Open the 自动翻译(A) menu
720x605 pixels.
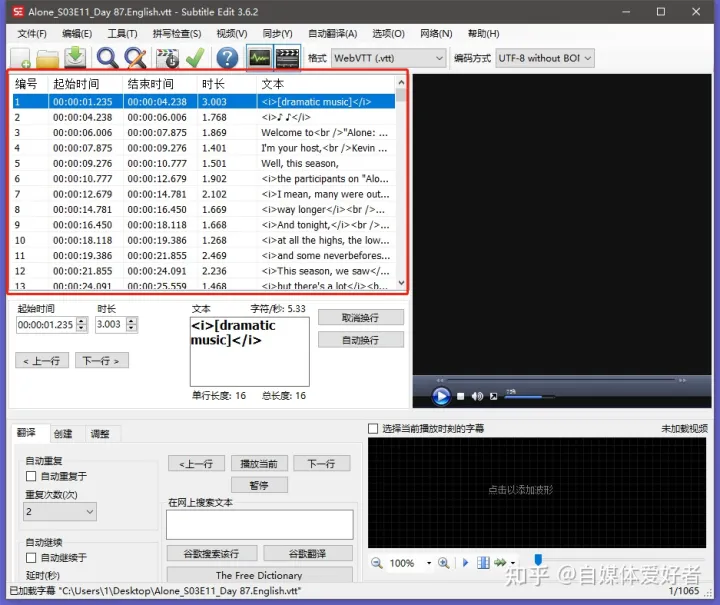tap(332, 34)
